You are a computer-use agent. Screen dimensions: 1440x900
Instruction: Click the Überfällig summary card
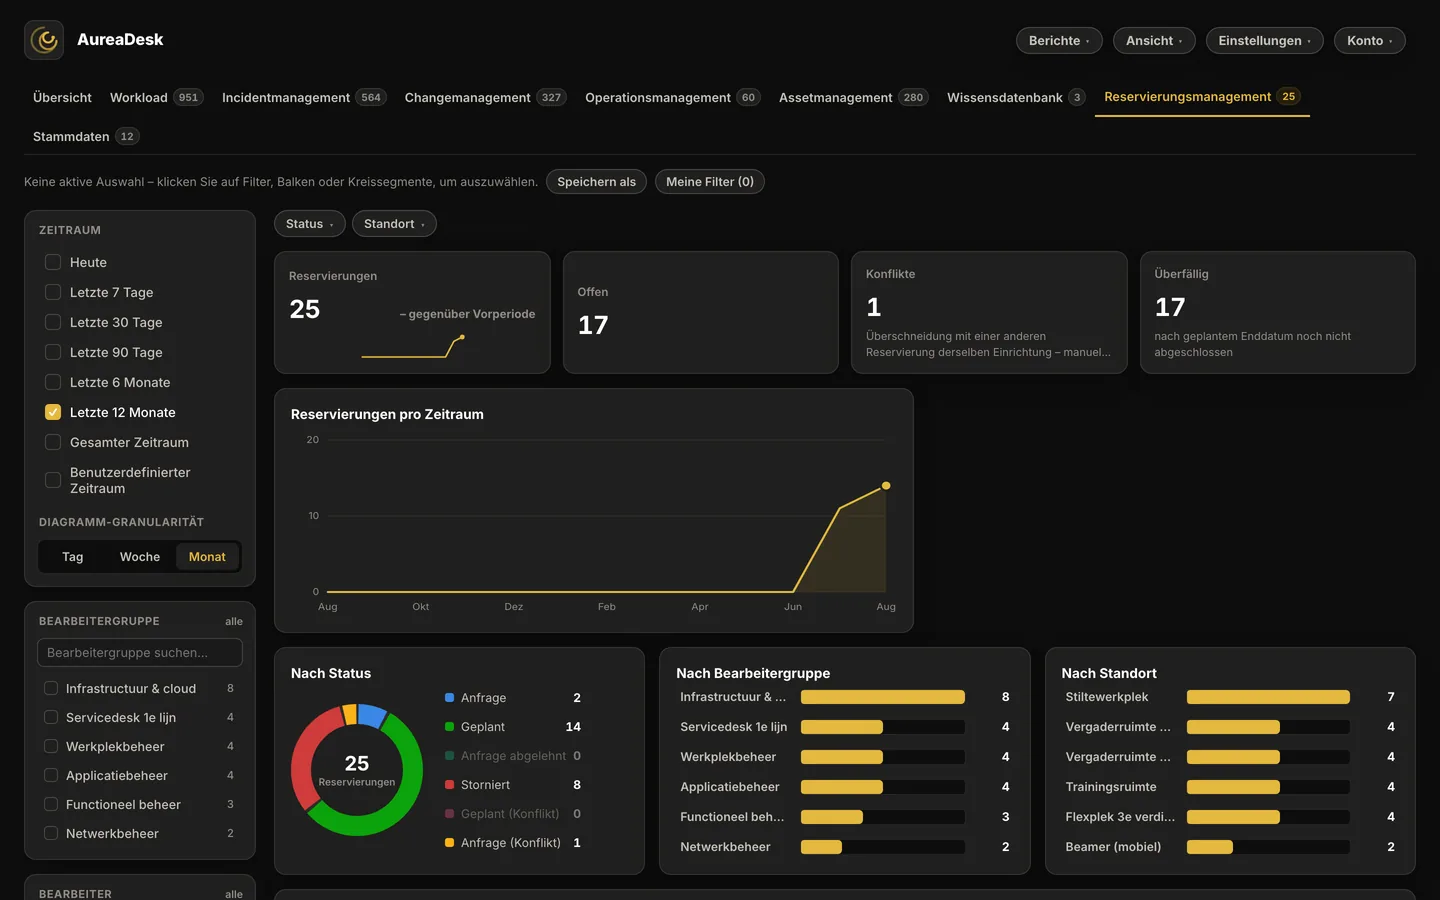(x=1278, y=313)
